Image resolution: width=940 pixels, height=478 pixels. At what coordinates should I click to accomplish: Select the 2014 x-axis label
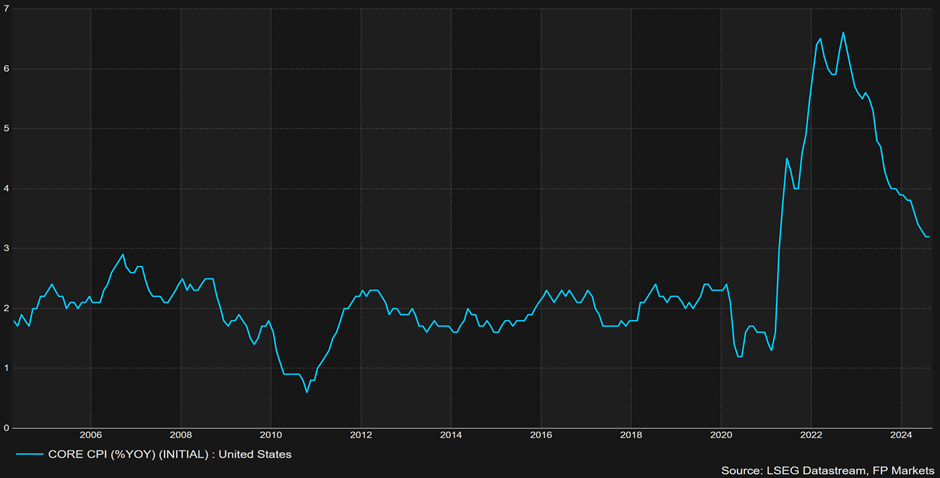pyautogui.click(x=450, y=435)
